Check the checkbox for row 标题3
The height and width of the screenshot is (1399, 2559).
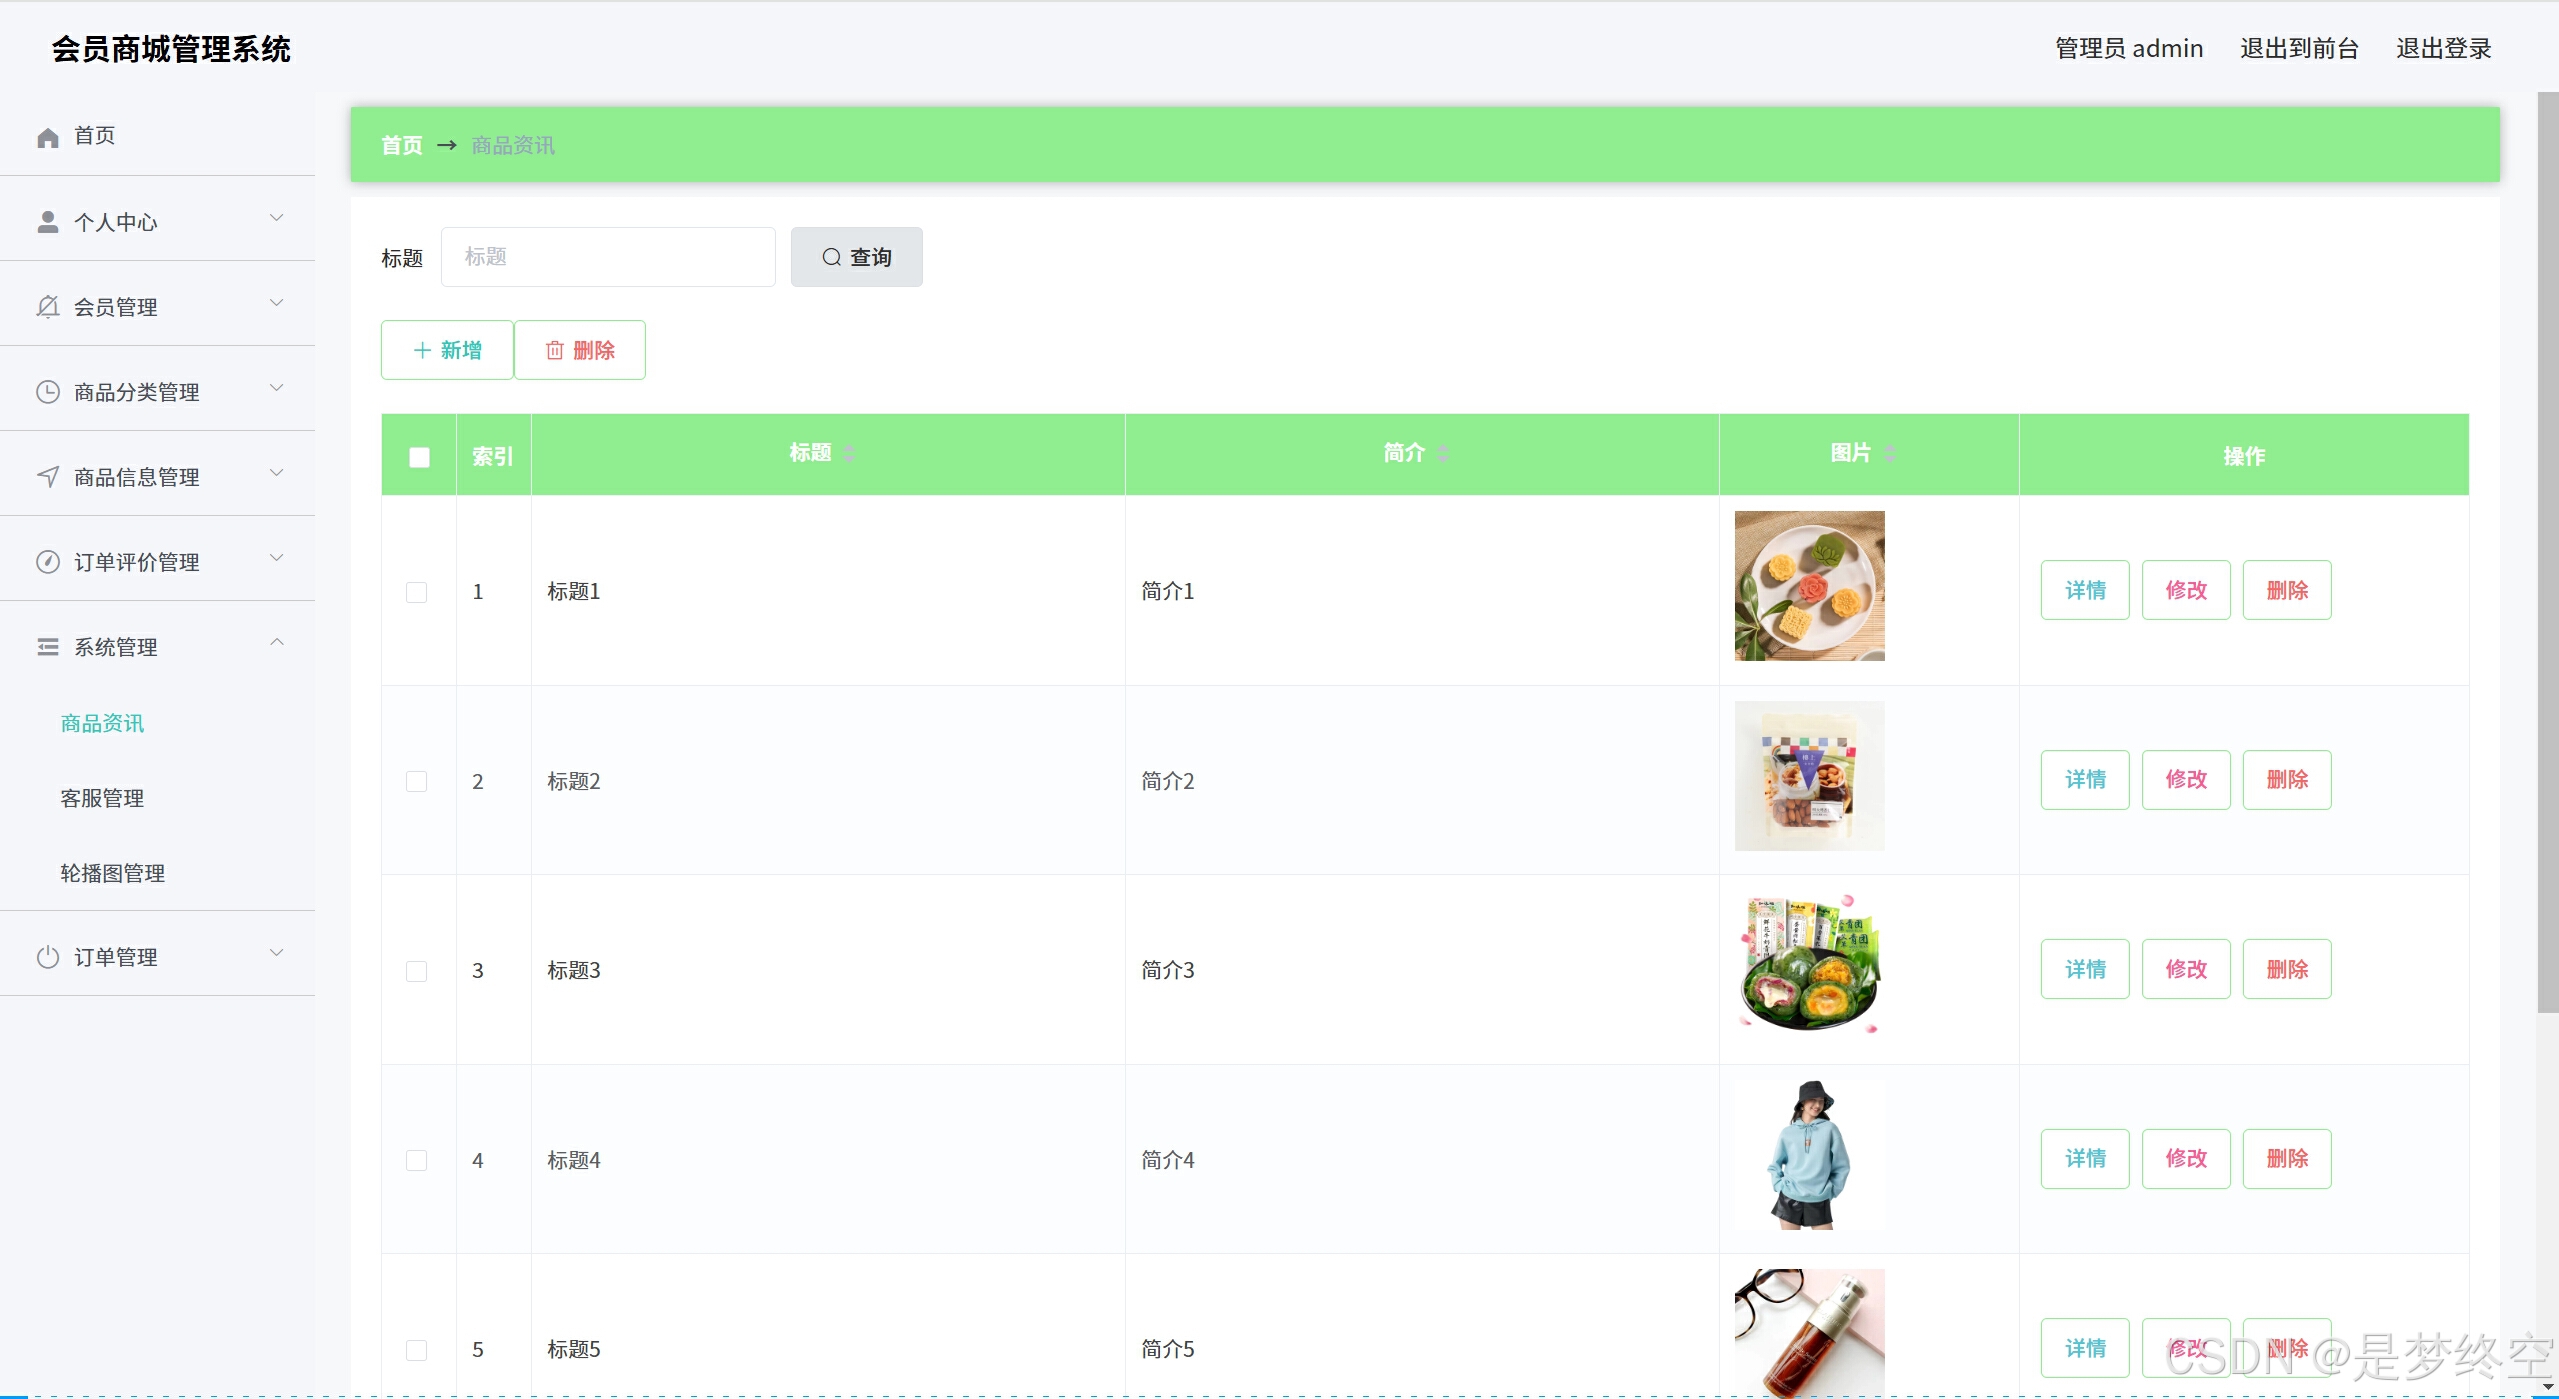(x=417, y=971)
